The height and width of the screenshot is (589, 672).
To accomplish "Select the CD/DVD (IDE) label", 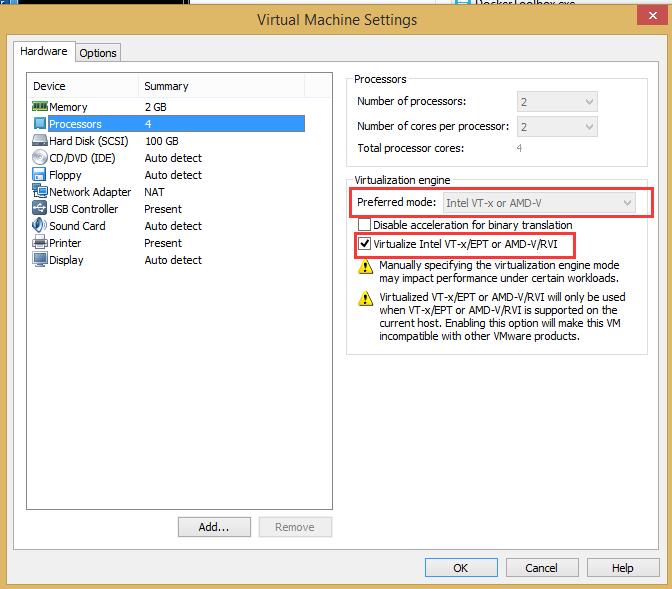I will click(82, 158).
